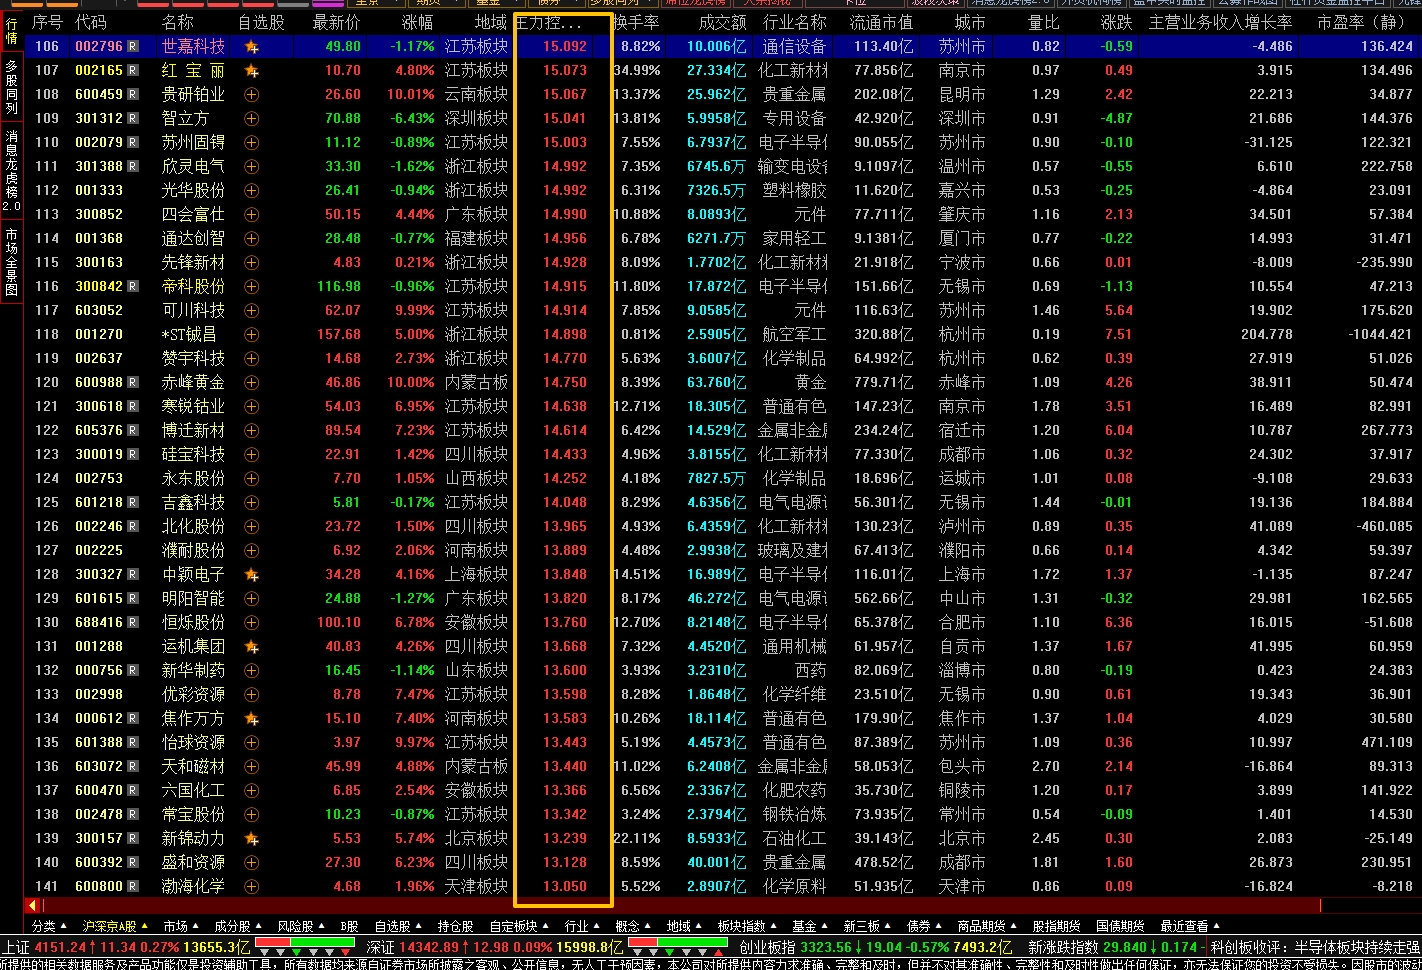Toggle the watchlist star for 中颖电子
This screenshot has width=1422, height=970.
click(x=251, y=574)
